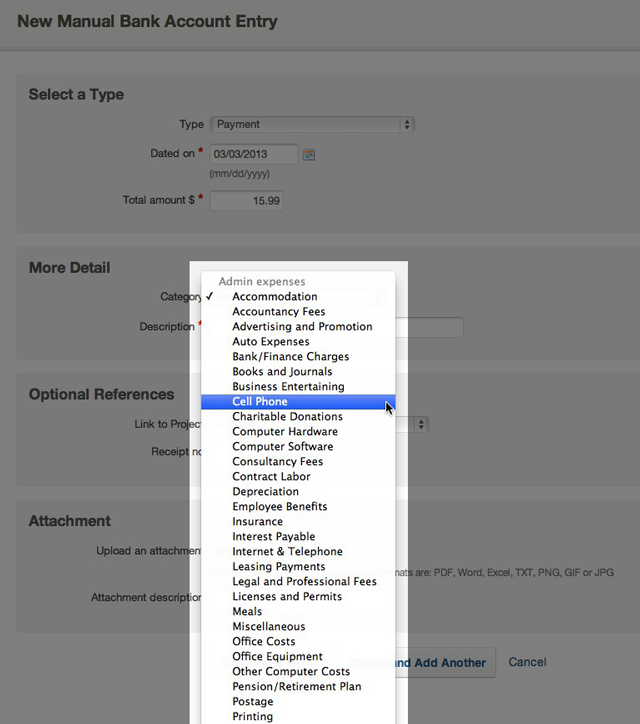Pick Office Equipment category option
This screenshot has width=640, height=724.
277,657
